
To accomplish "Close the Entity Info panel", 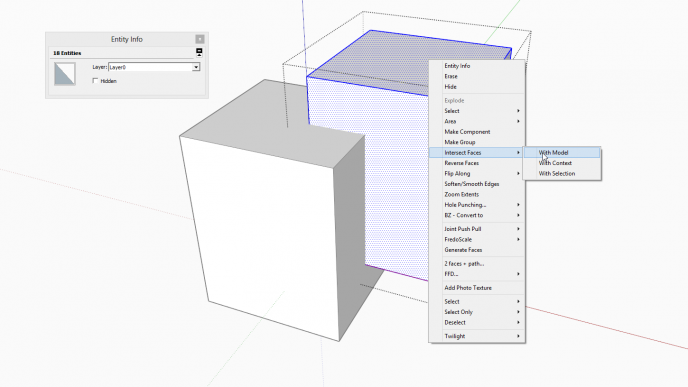I will pos(200,39).
